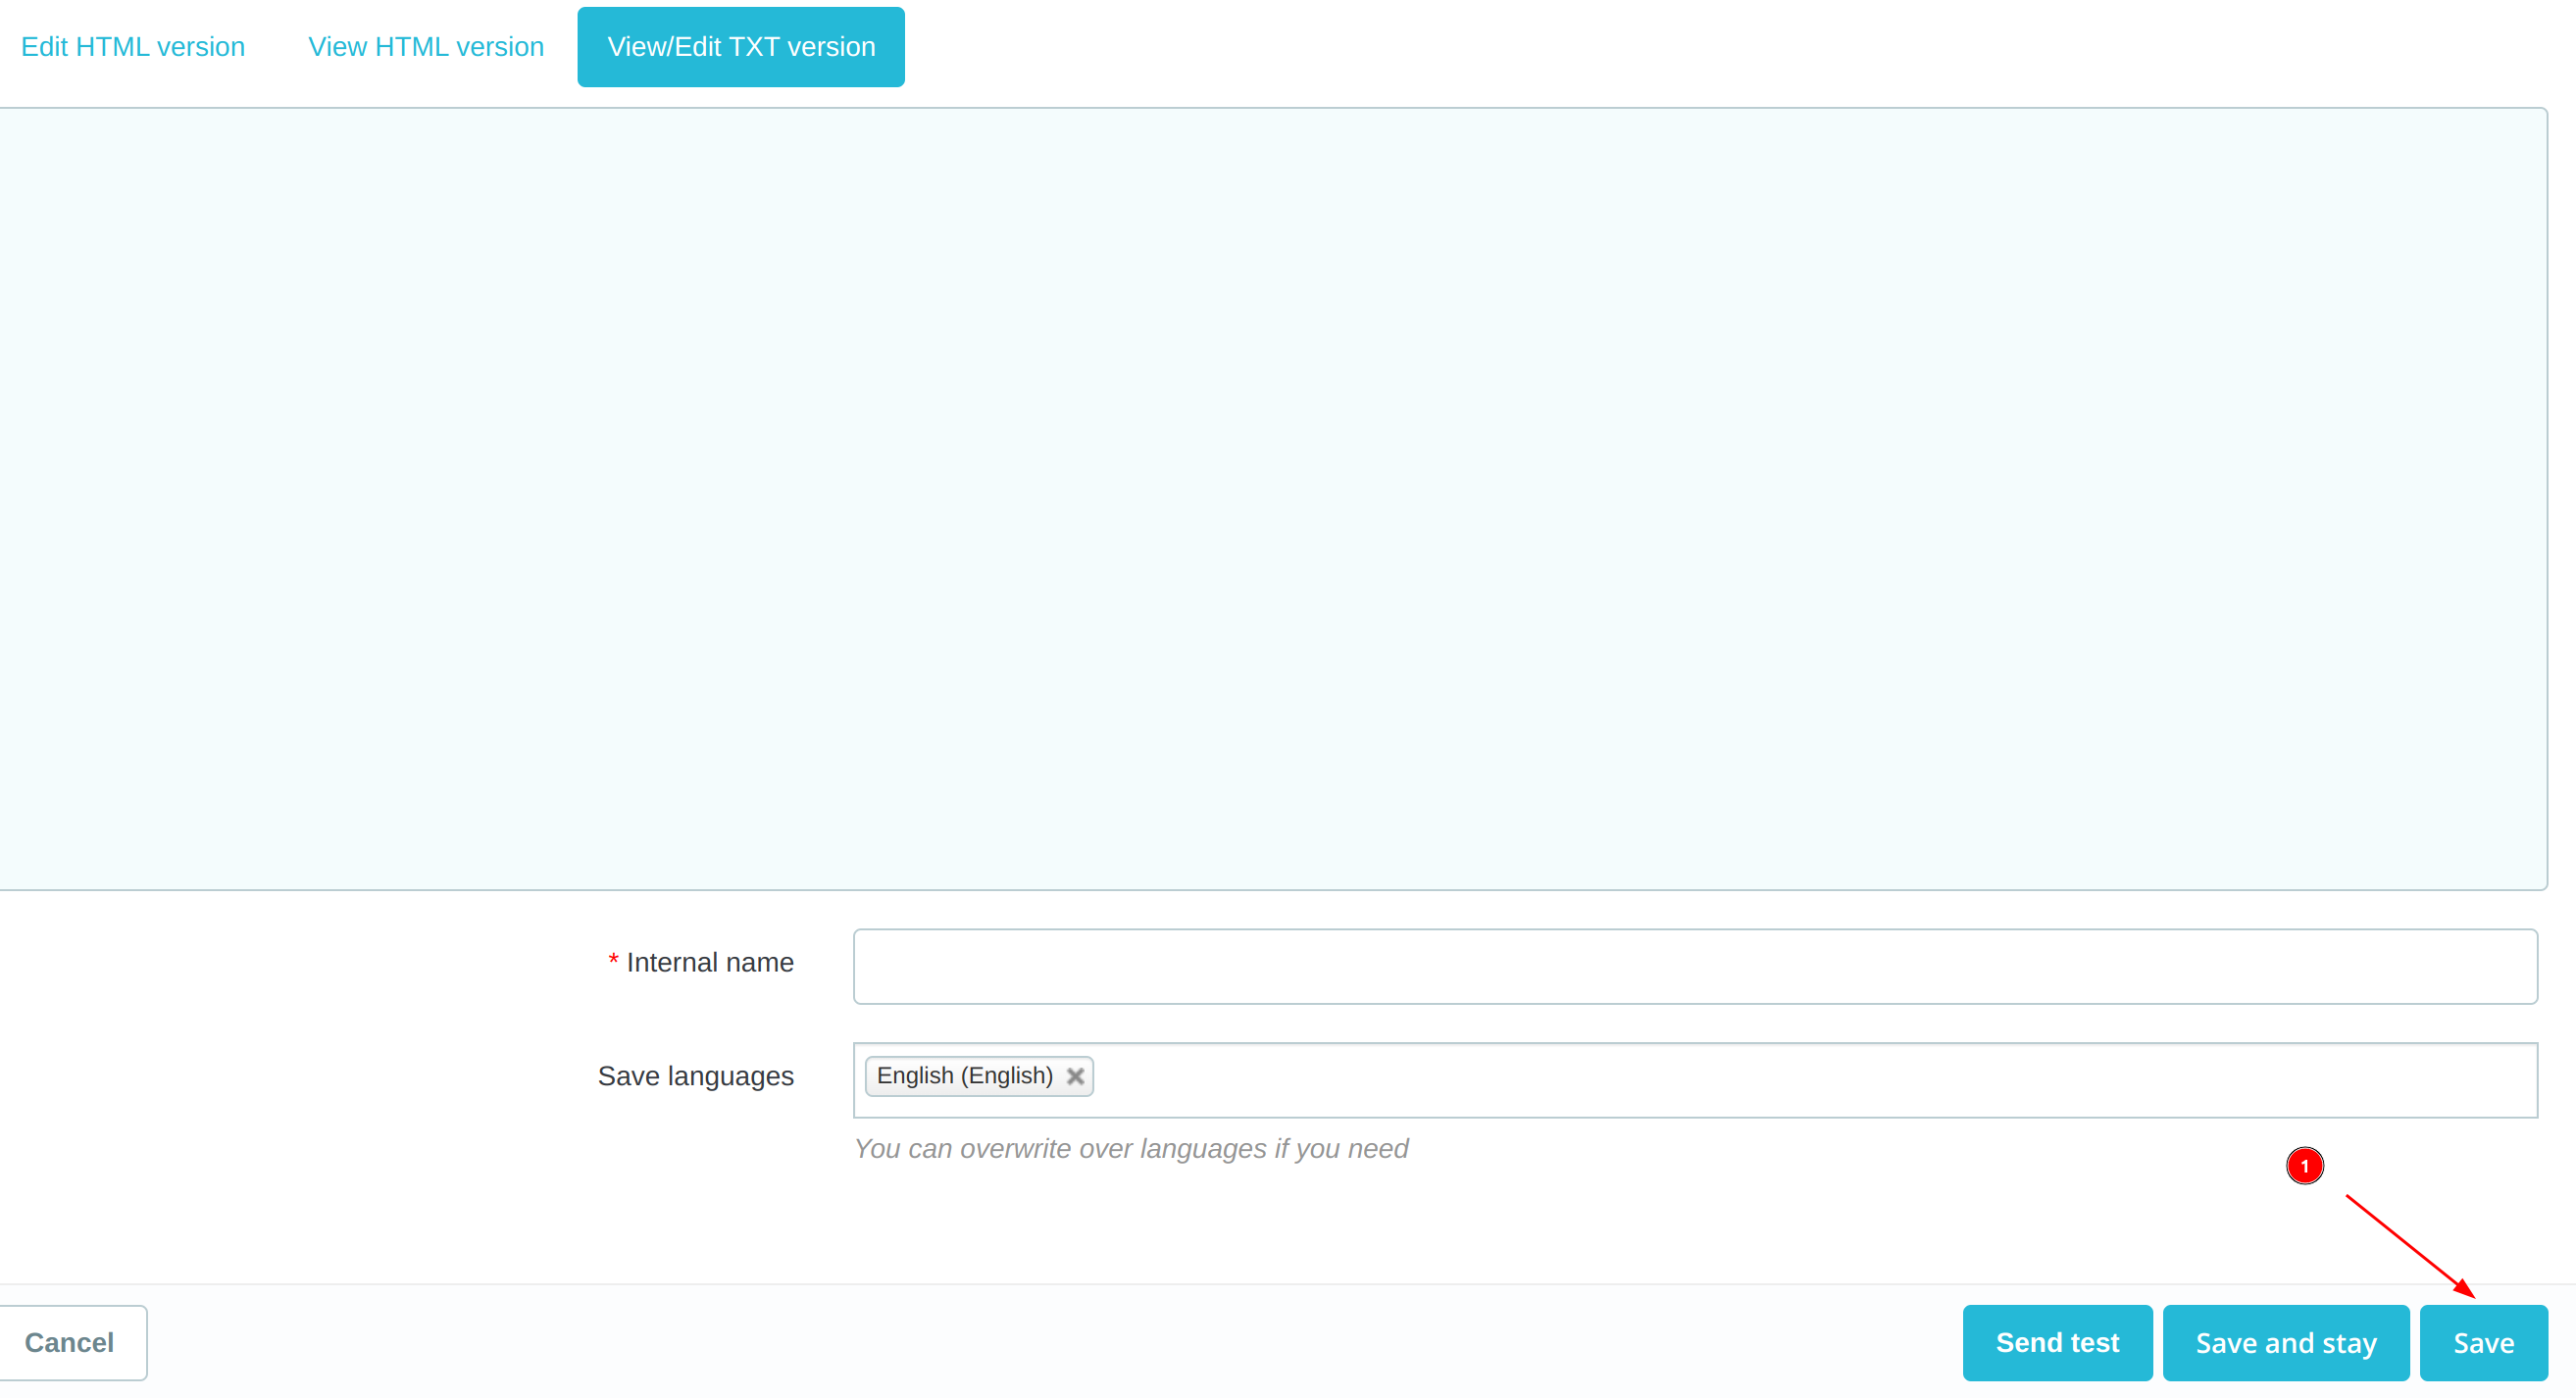
Task: Click the Send test button
Action: point(2056,1342)
